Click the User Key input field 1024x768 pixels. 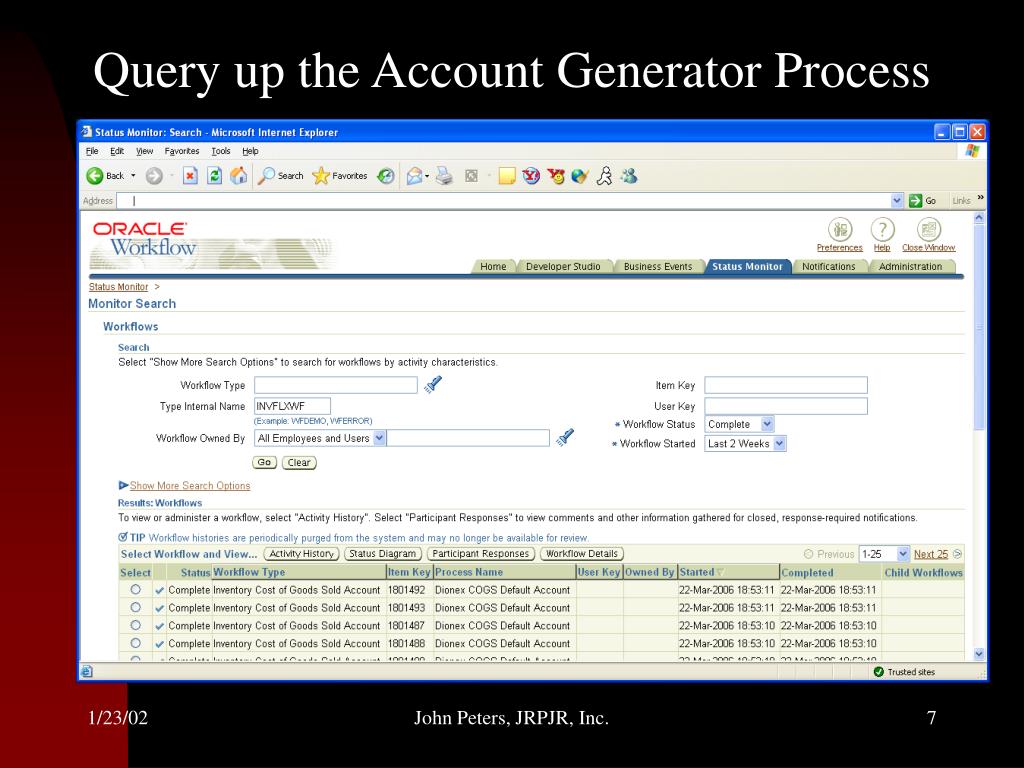point(786,406)
